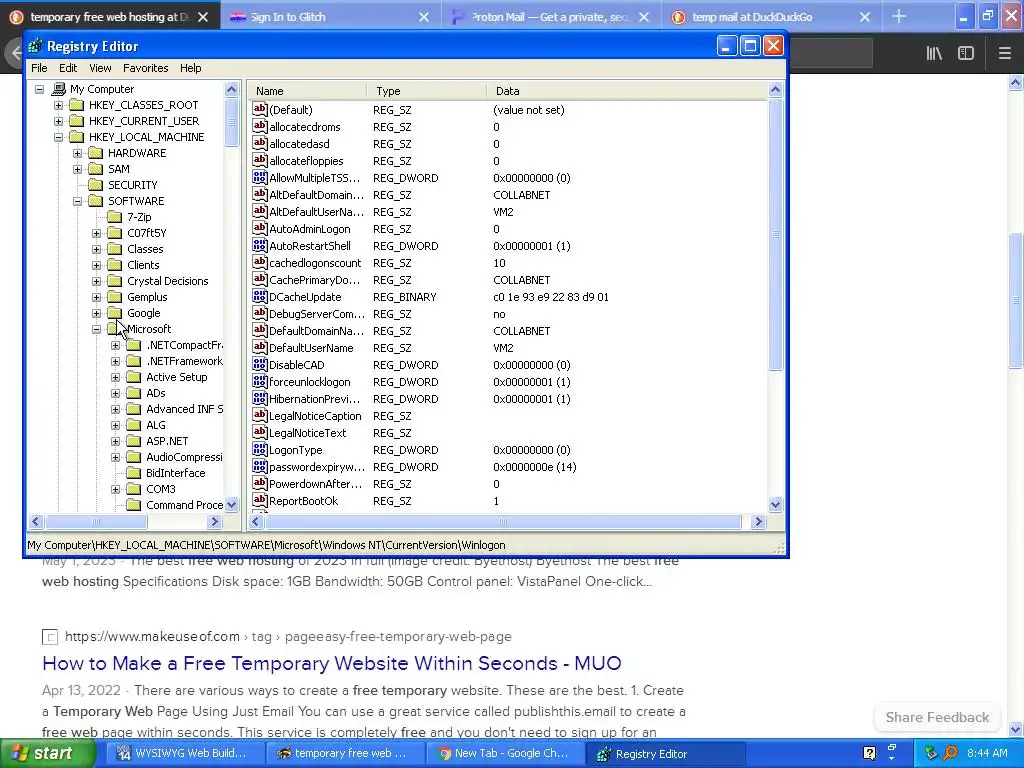The image size is (1024, 768).
Task: Click the ReportBootOk string value icon
Action: coord(260,500)
